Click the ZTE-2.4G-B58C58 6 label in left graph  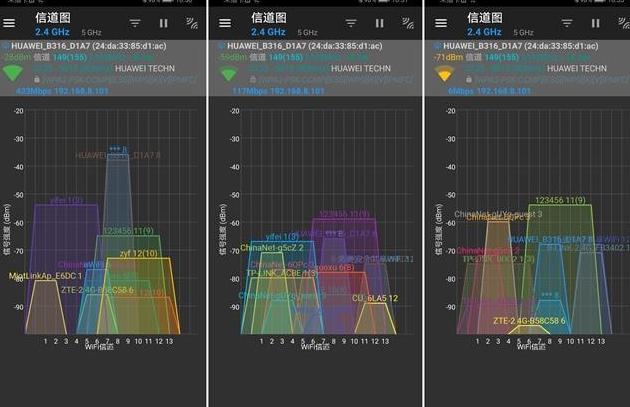[97, 290]
